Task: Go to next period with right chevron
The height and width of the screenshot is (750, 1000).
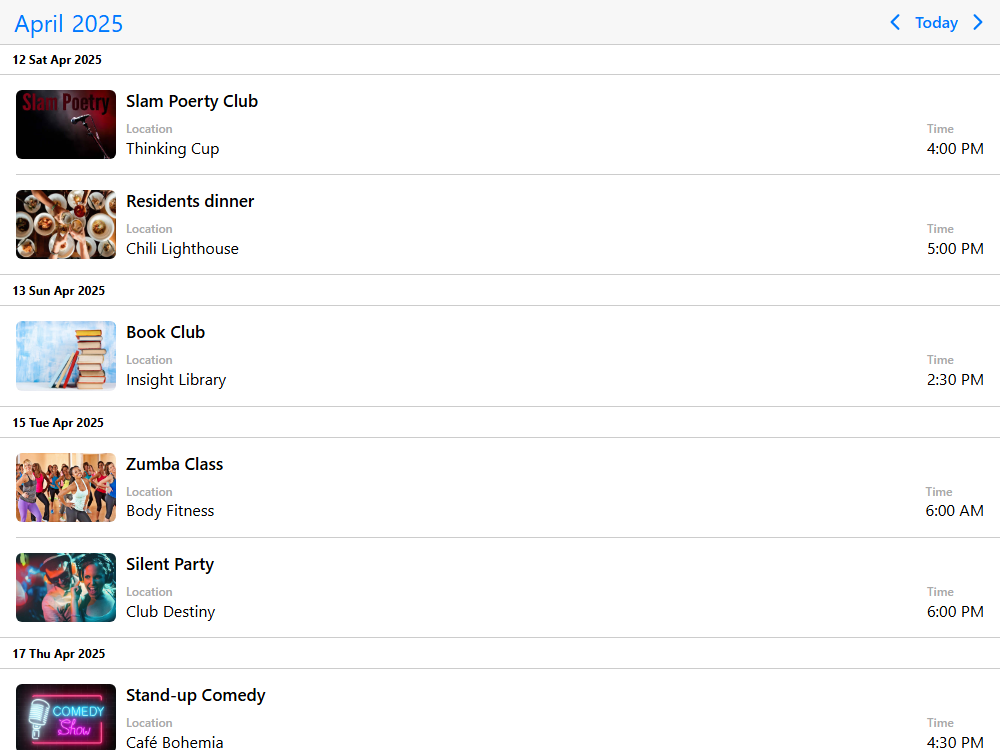Action: click(x=978, y=22)
